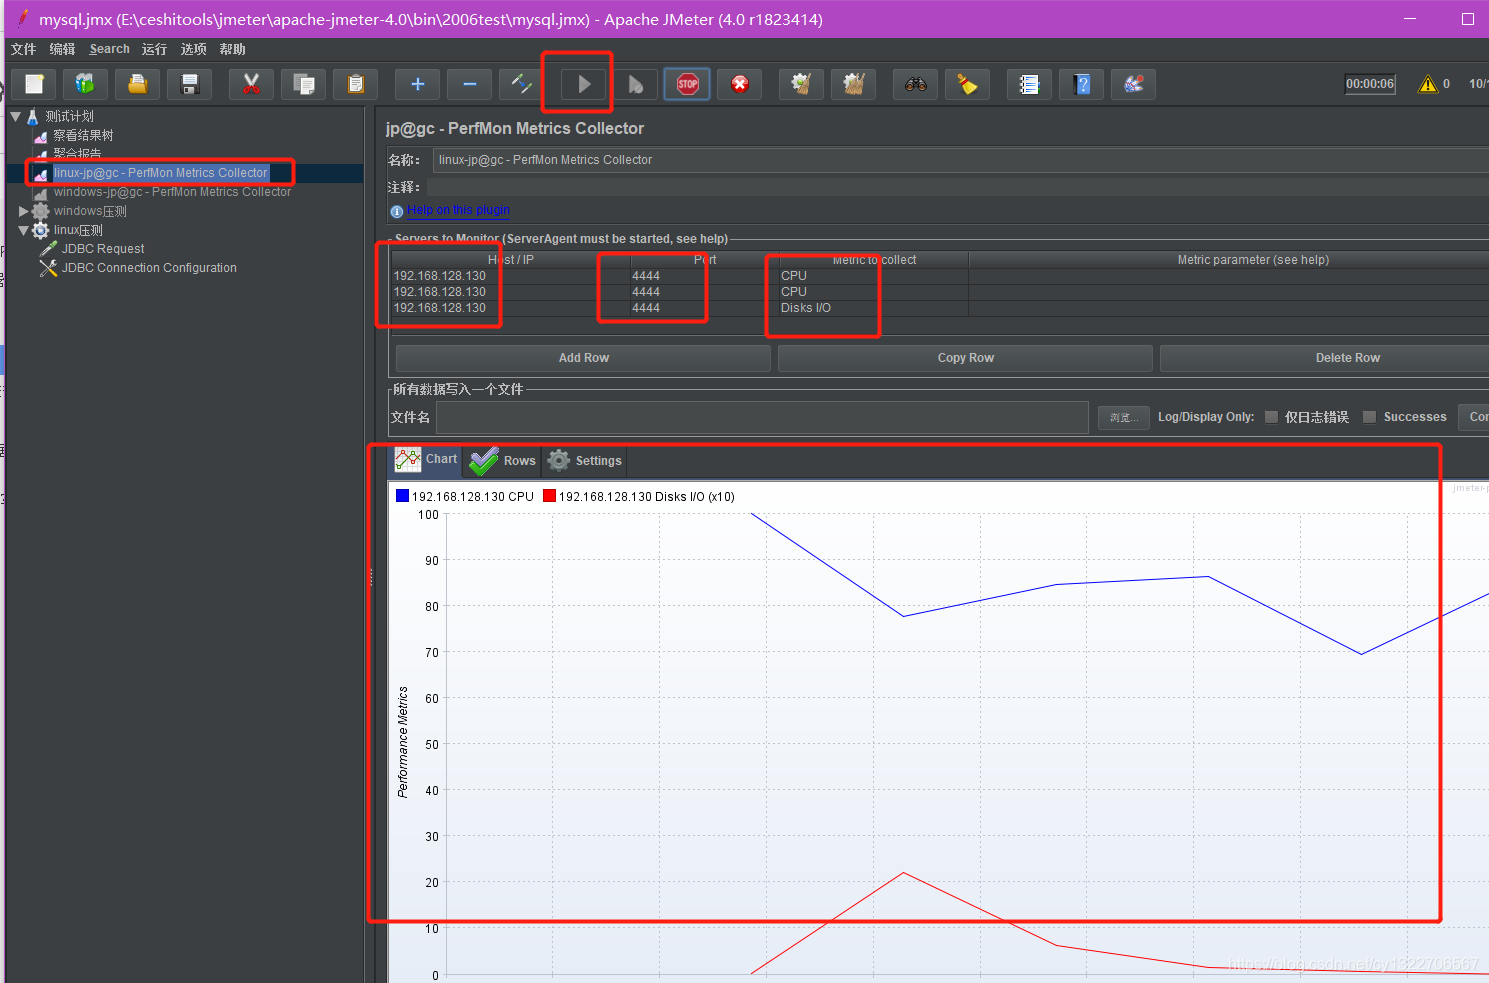The height and width of the screenshot is (983, 1489).
Task: Open the 编辑 menu
Action: [x=62, y=49]
